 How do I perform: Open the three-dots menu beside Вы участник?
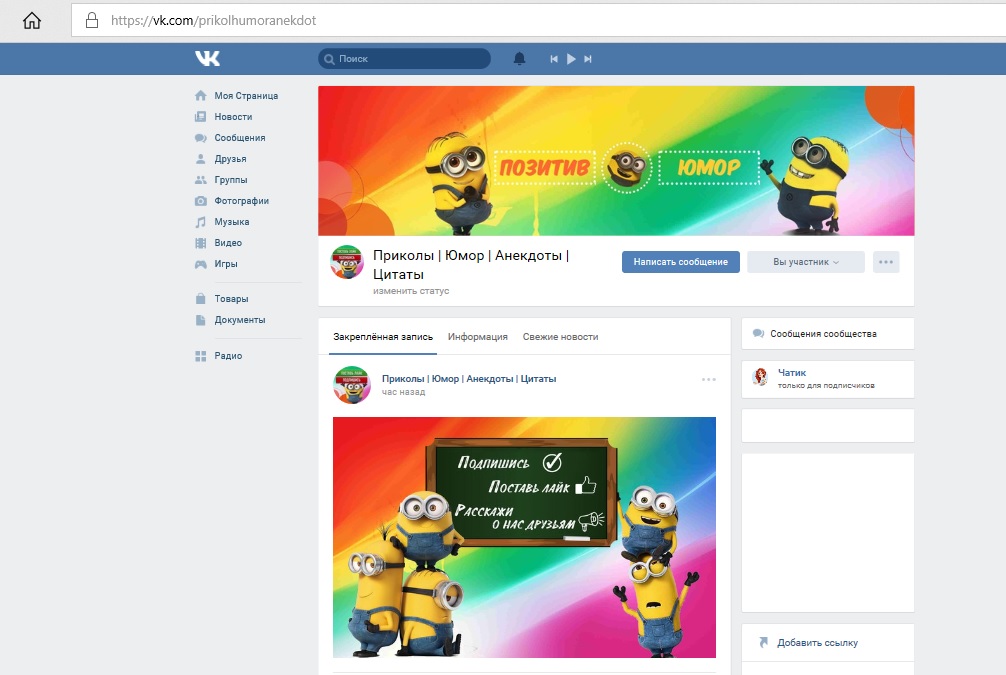886,262
